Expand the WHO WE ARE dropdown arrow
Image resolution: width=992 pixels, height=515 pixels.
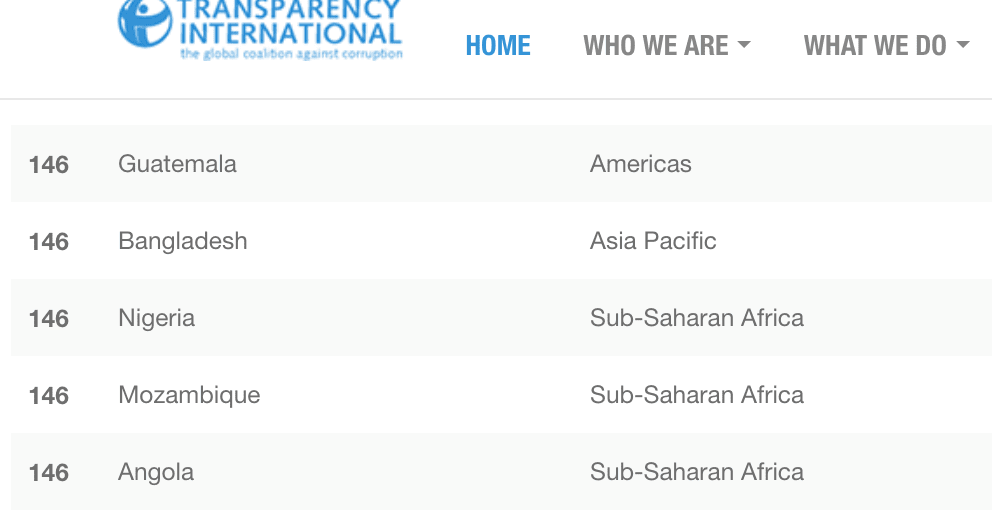(744, 45)
